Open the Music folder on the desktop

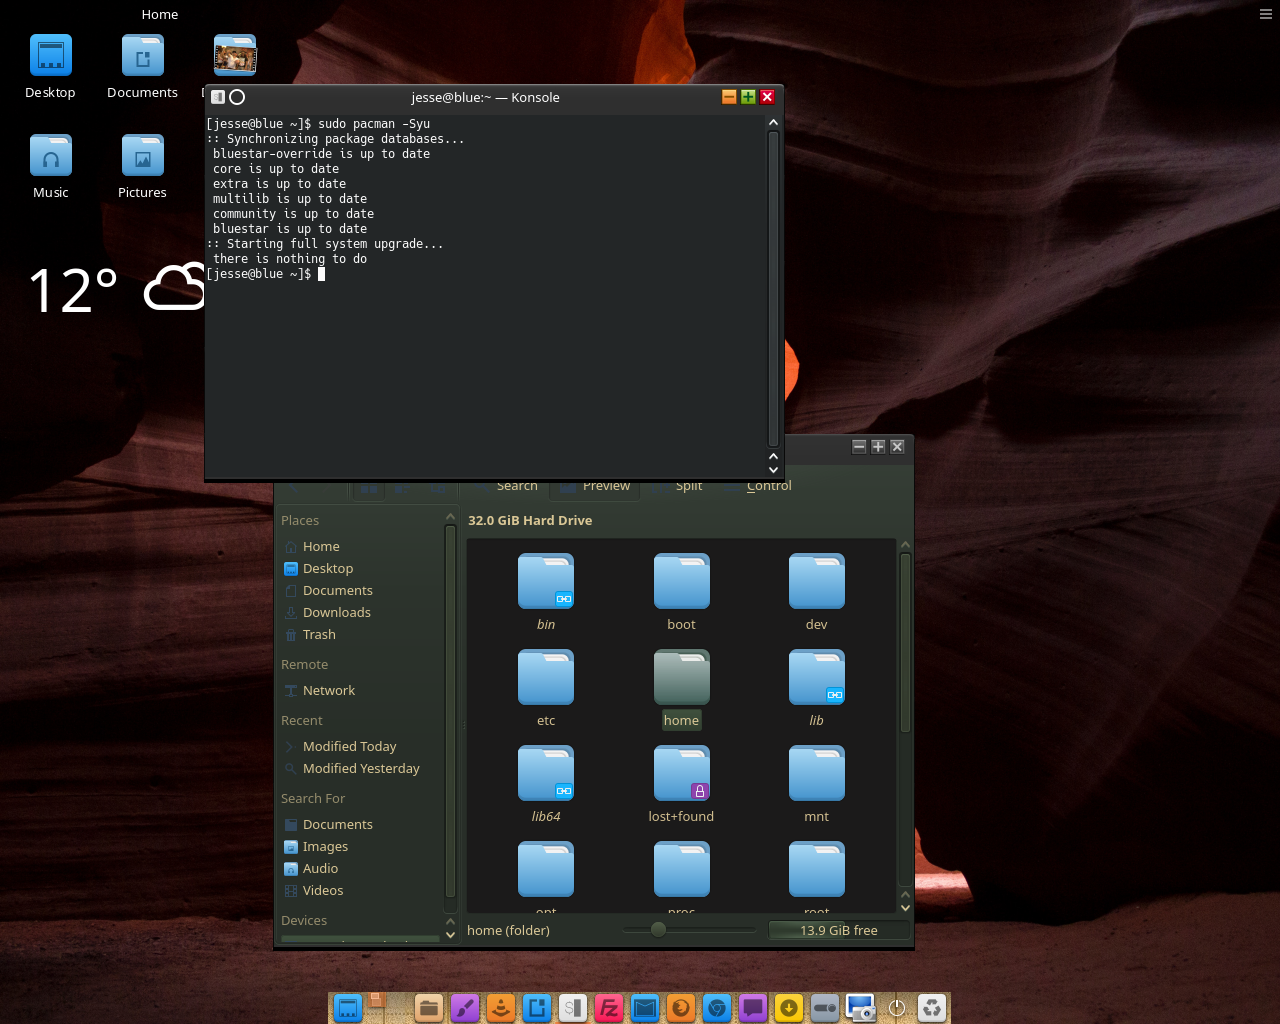pos(51,166)
